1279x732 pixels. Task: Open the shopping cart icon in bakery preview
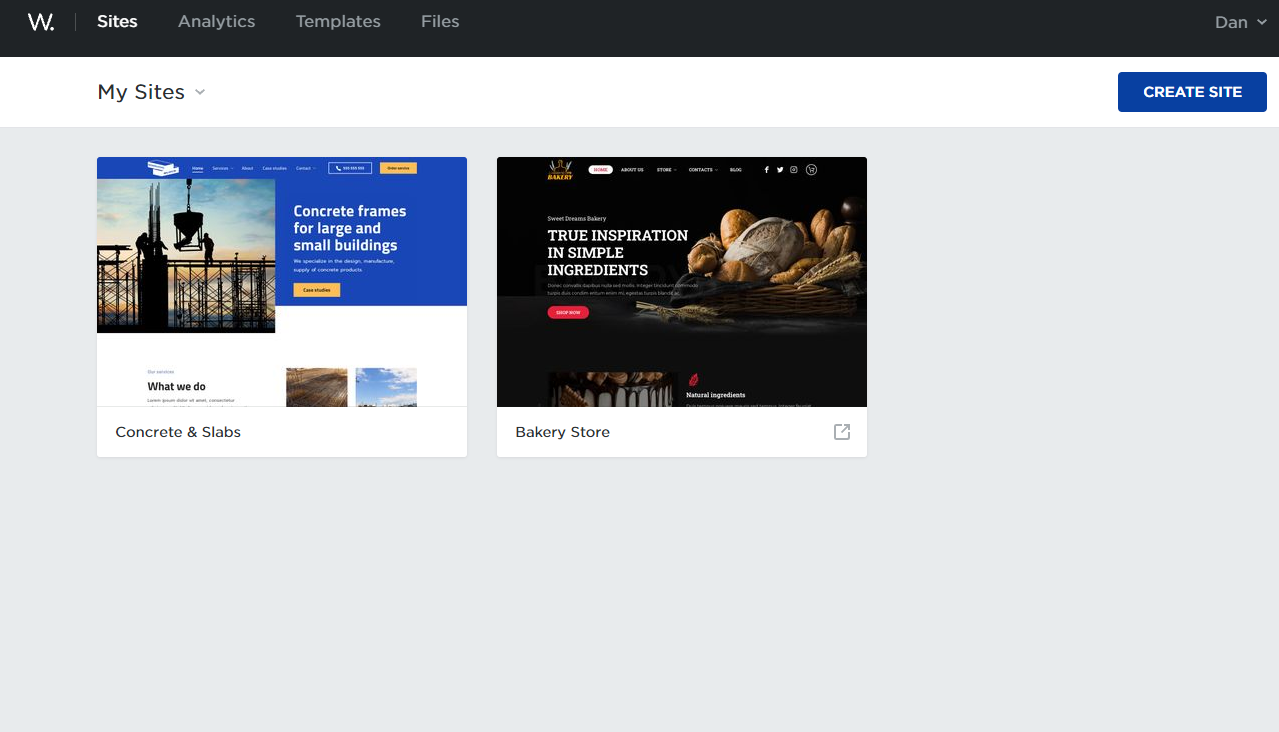(x=811, y=169)
